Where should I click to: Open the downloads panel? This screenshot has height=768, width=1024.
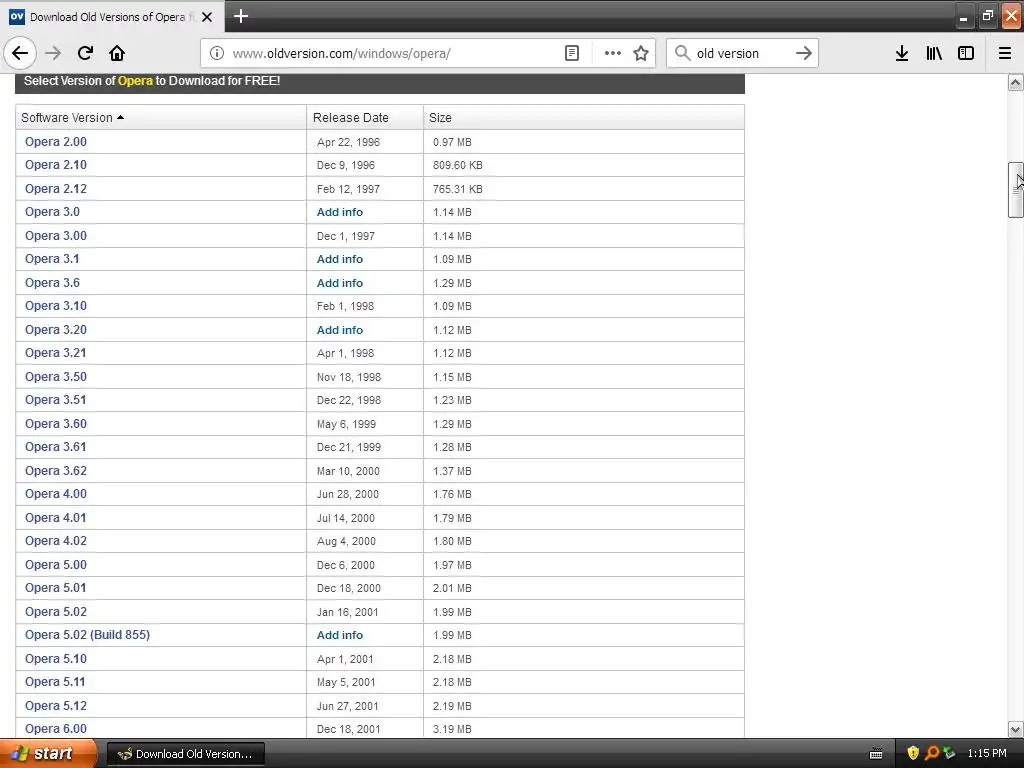(x=902, y=53)
